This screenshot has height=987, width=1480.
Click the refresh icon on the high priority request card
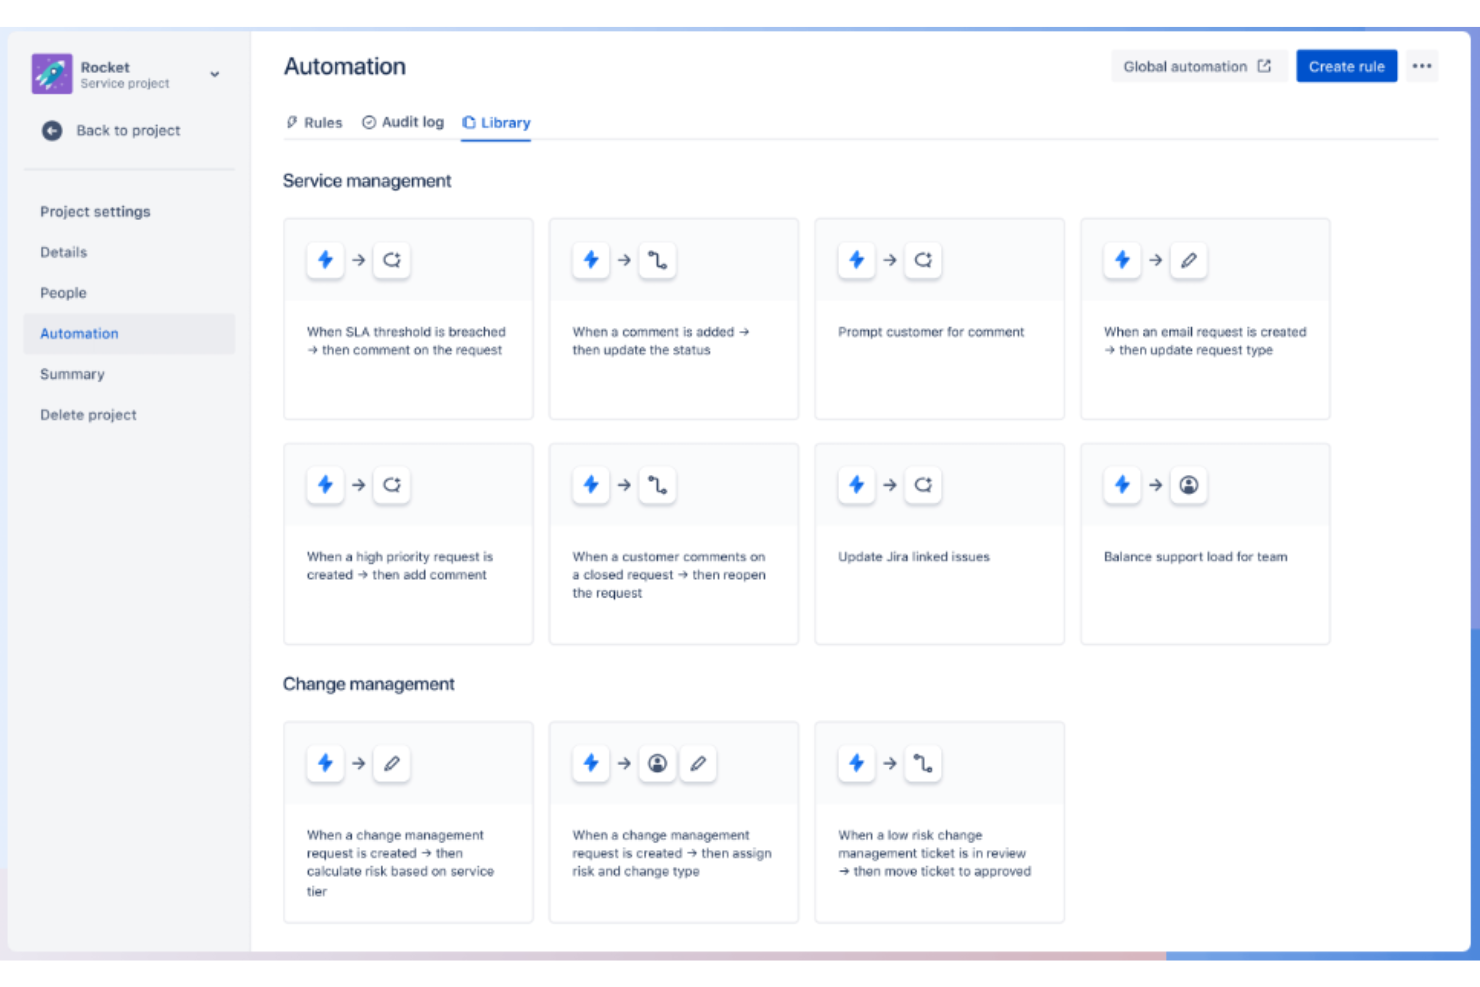(x=391, y=485)
